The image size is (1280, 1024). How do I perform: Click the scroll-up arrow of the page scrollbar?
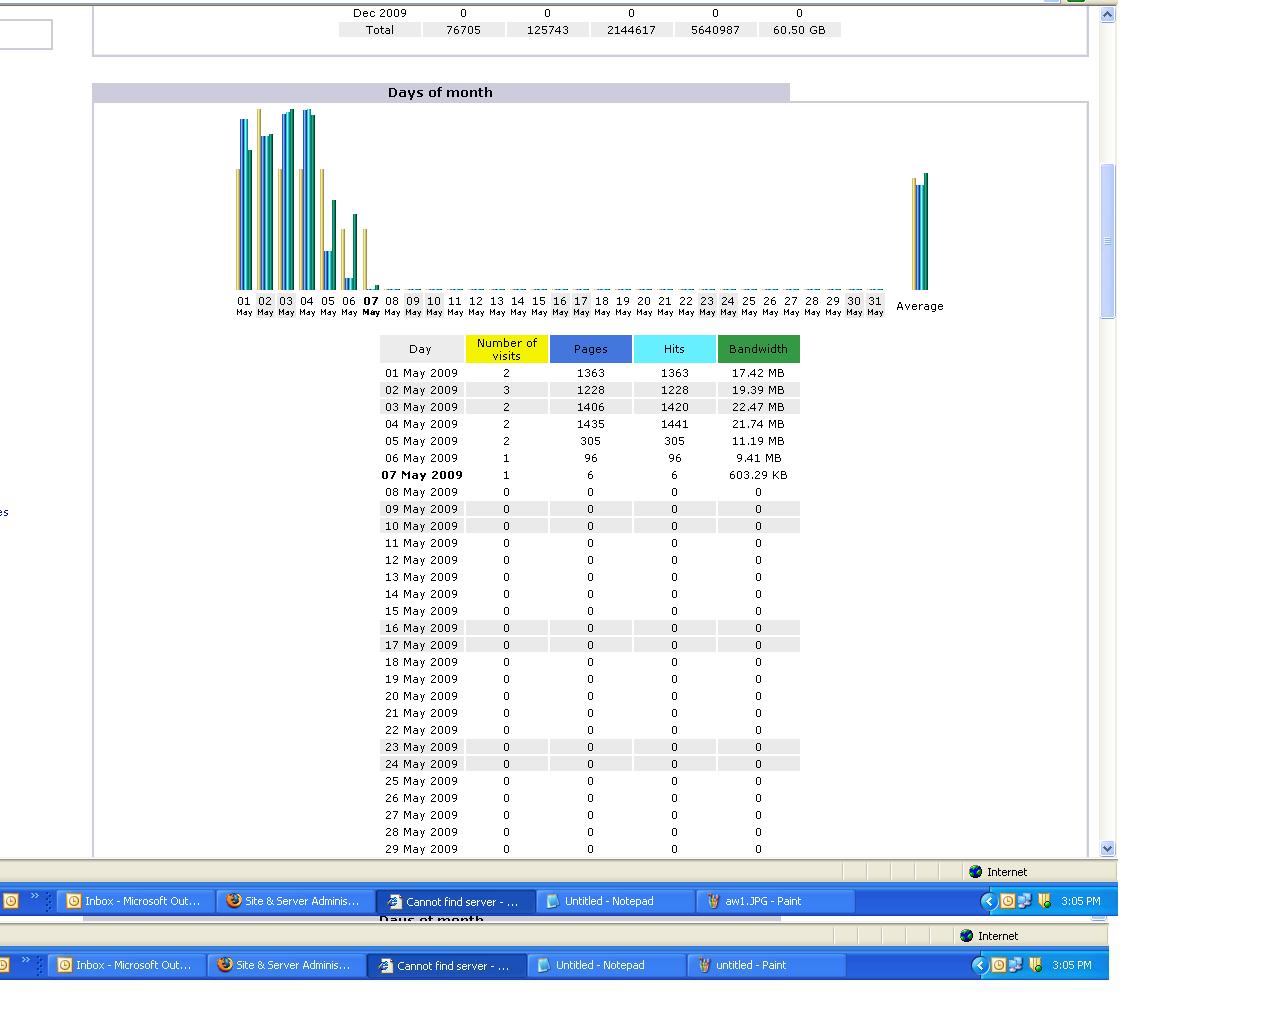click(x=1107, y=14)
